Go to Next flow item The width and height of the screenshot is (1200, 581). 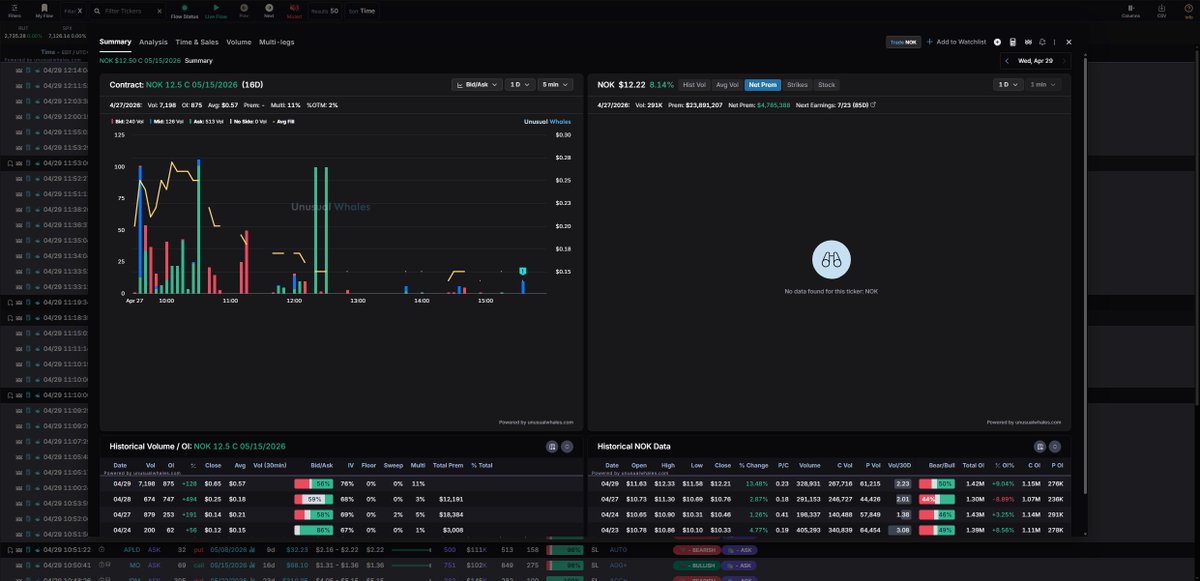coord(269,7)
